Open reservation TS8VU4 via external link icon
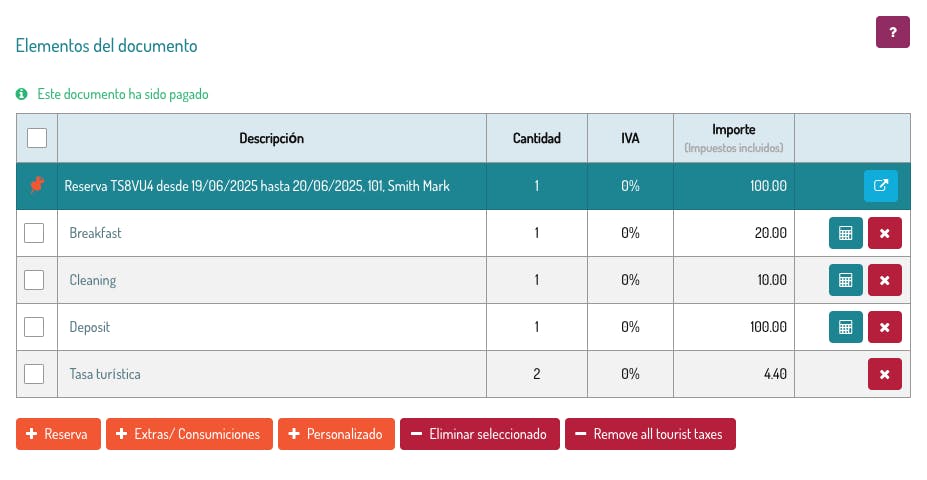Screen dimensions: 927x480 pyautogui.click(x=881, y=186)
